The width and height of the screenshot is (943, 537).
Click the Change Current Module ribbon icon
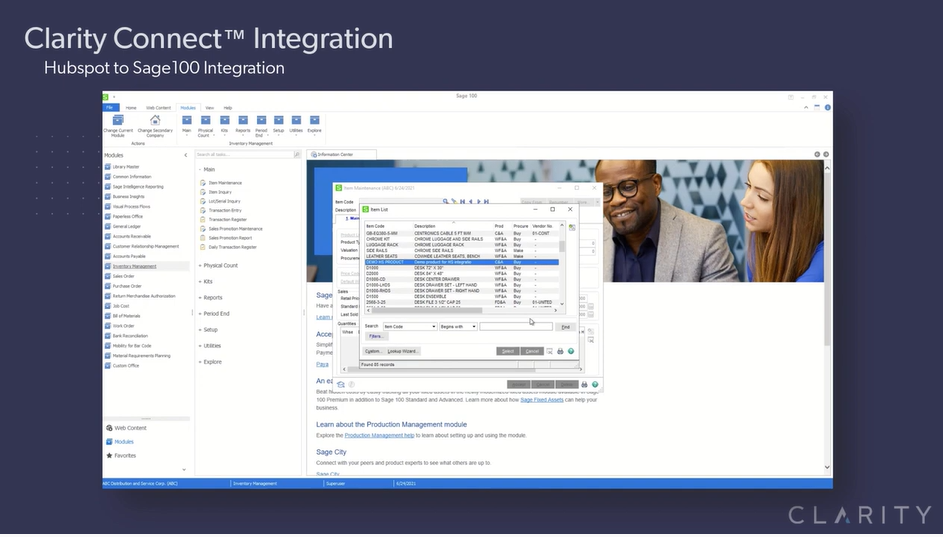(x=118, y=126)
